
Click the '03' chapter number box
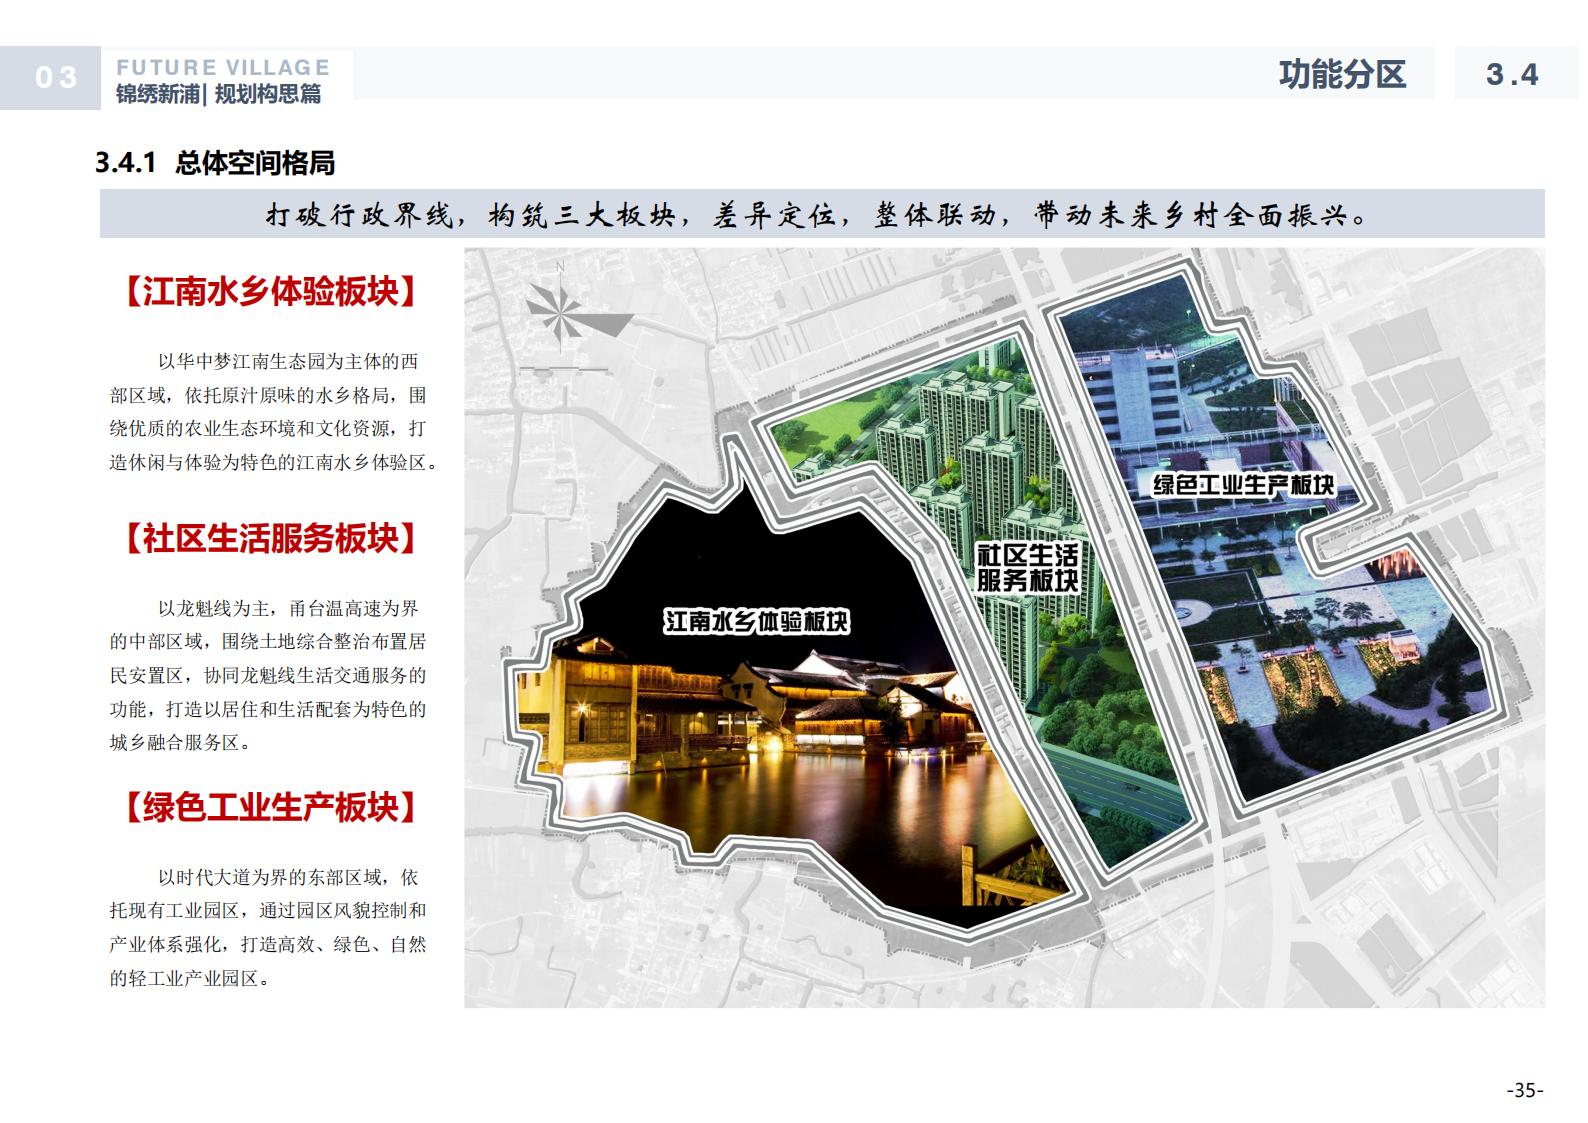click(x=51, y=78)
